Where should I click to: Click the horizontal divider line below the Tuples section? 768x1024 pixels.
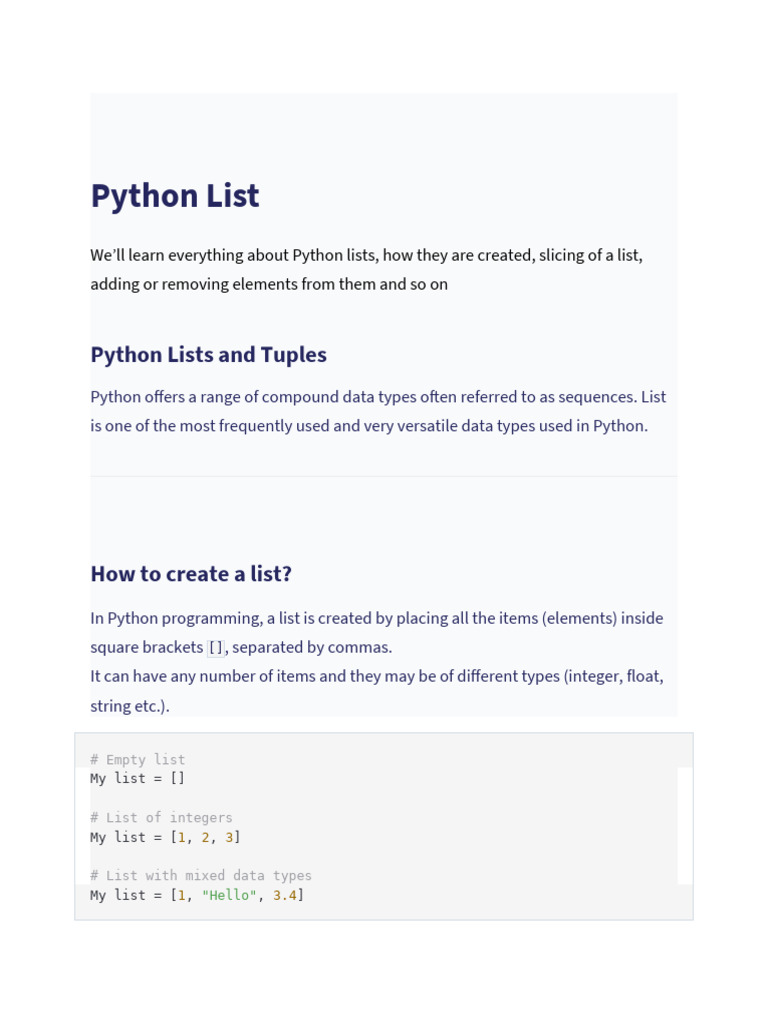(x=383, y=476)
